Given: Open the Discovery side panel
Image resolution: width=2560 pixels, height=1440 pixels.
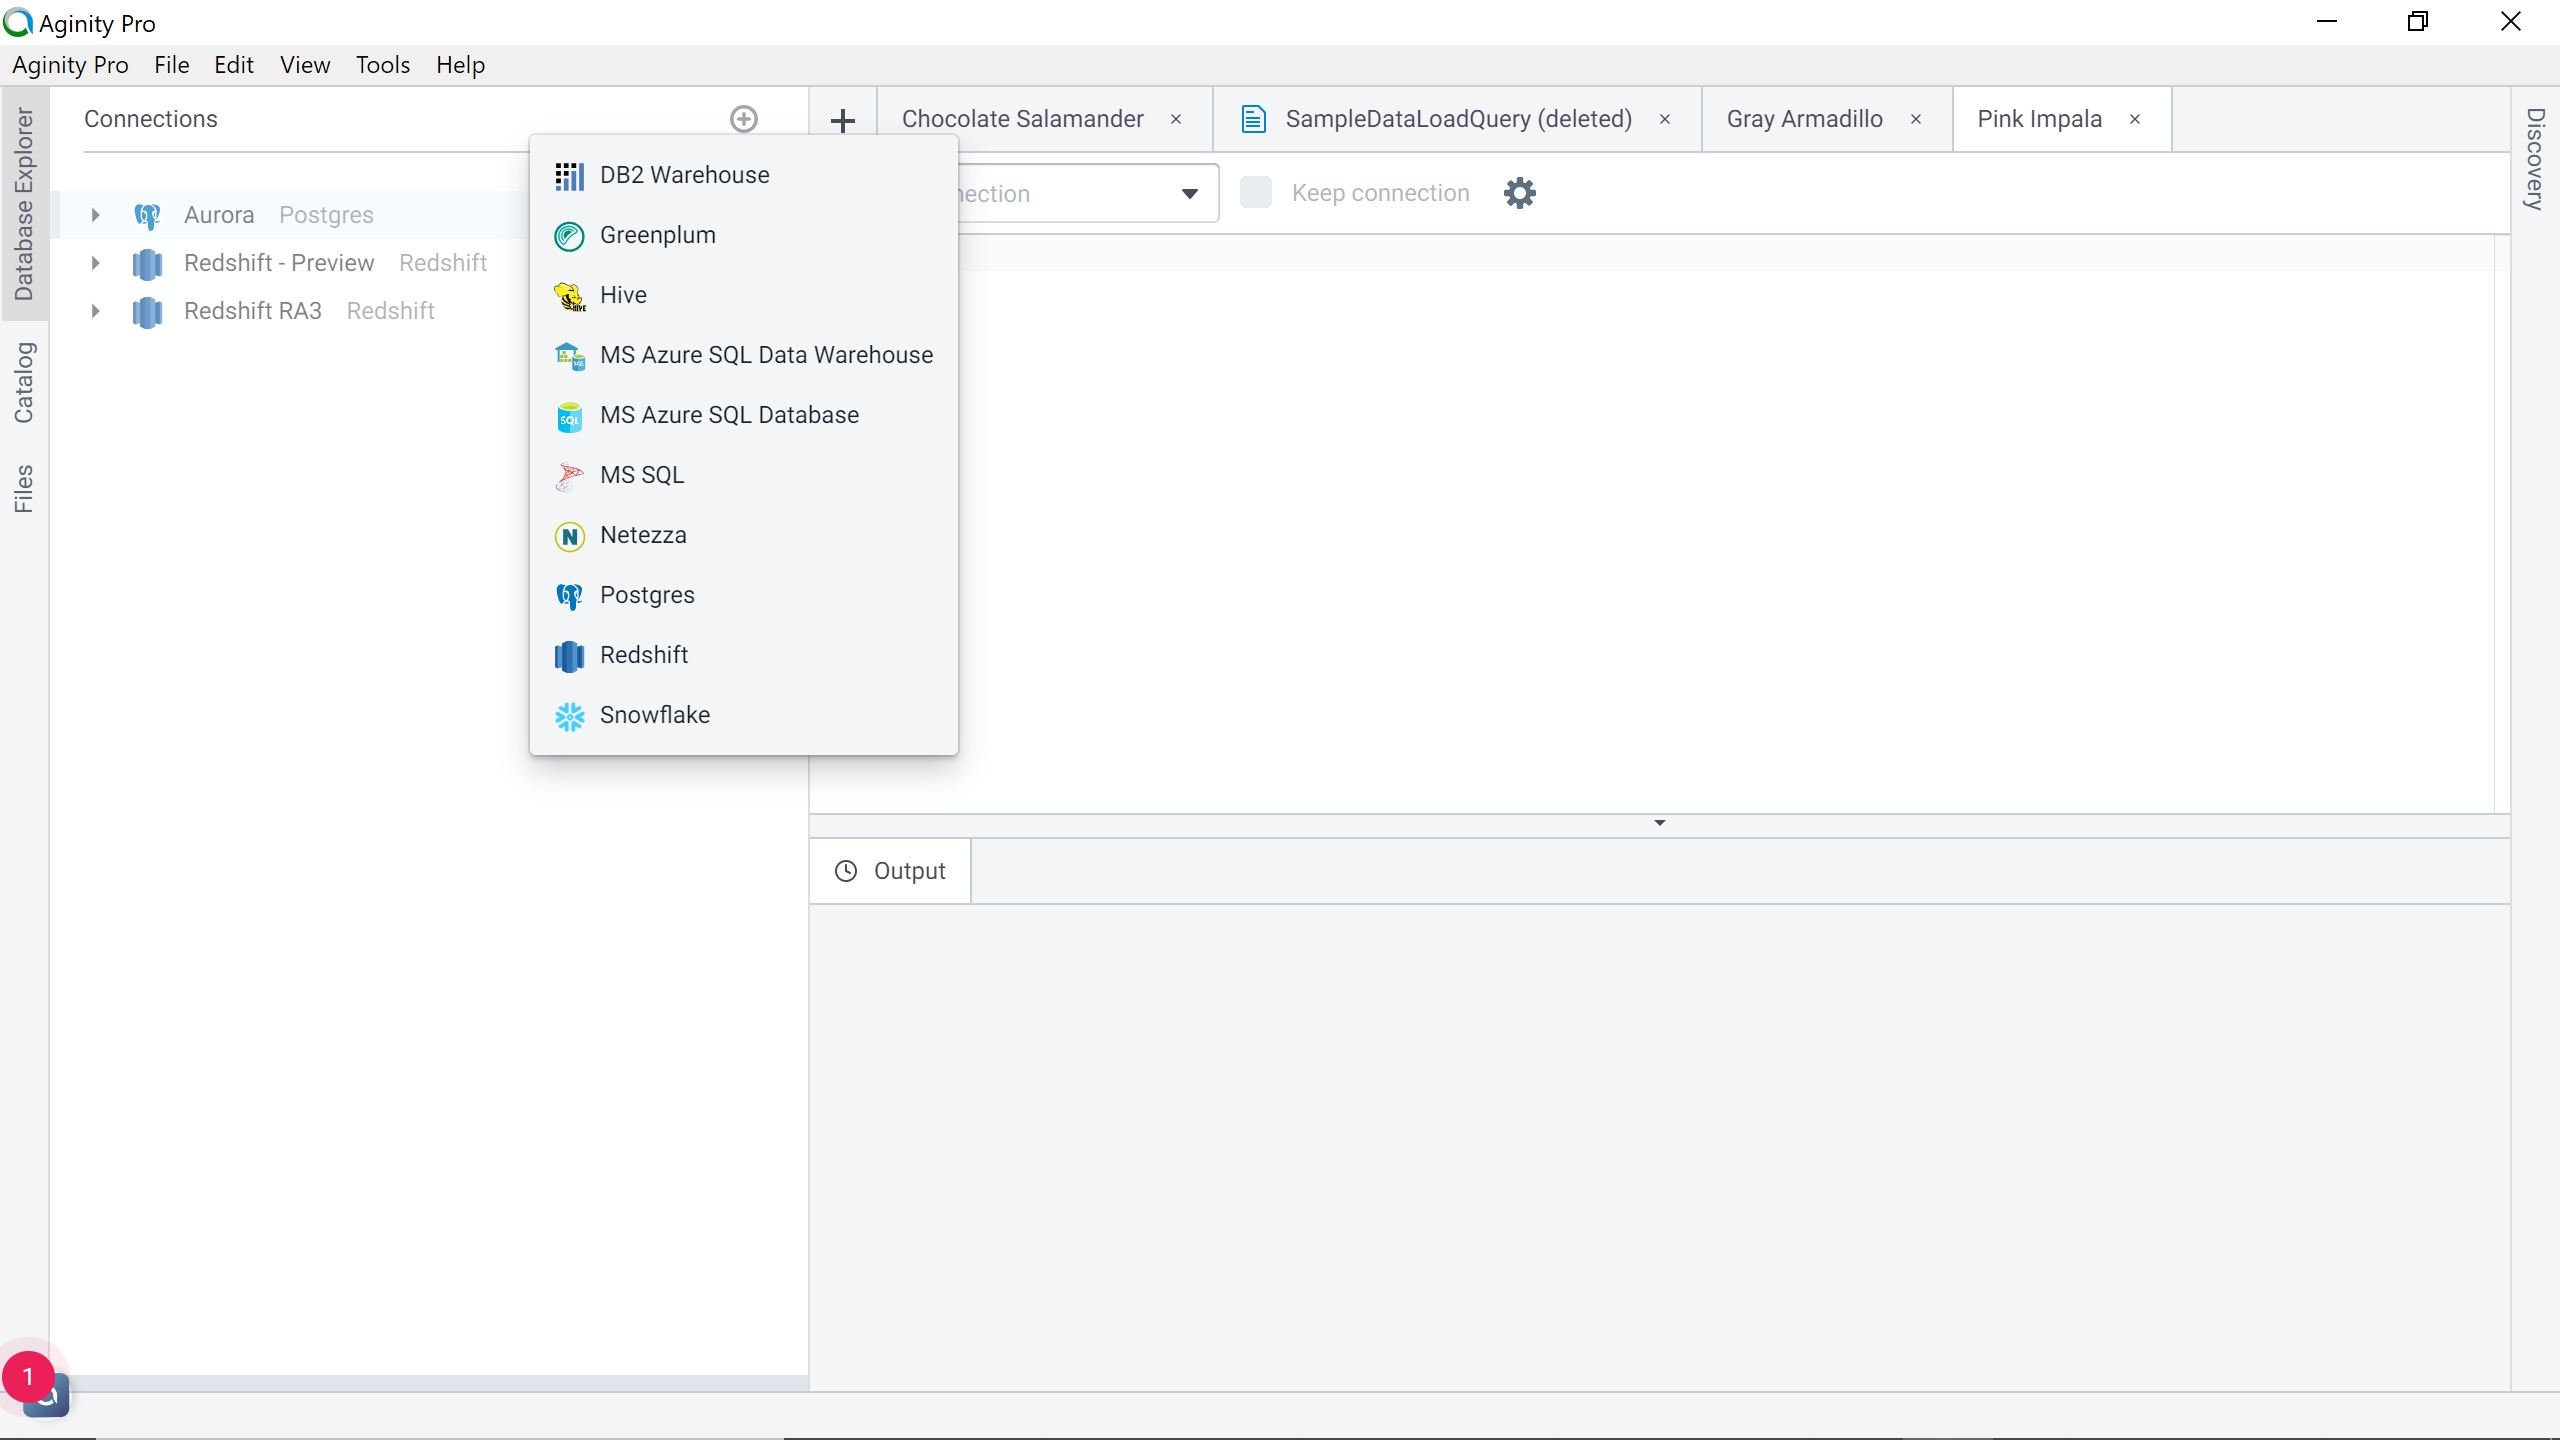Looking at the screenshot, I should click(2534, 158).
